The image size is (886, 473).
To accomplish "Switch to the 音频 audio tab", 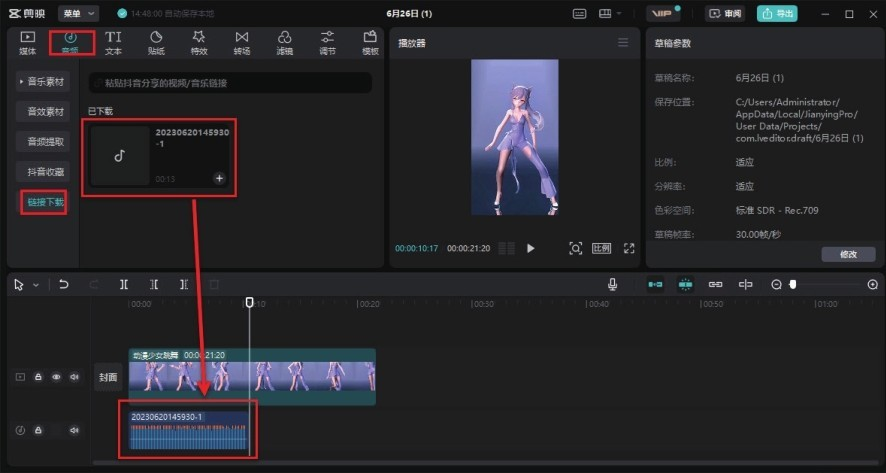I will click(x=71, y=43).
